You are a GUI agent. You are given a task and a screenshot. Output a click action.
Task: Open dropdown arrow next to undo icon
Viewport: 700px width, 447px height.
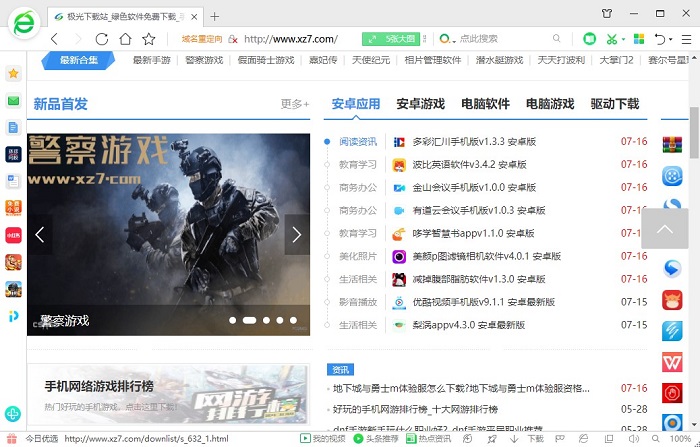(671, 40)
